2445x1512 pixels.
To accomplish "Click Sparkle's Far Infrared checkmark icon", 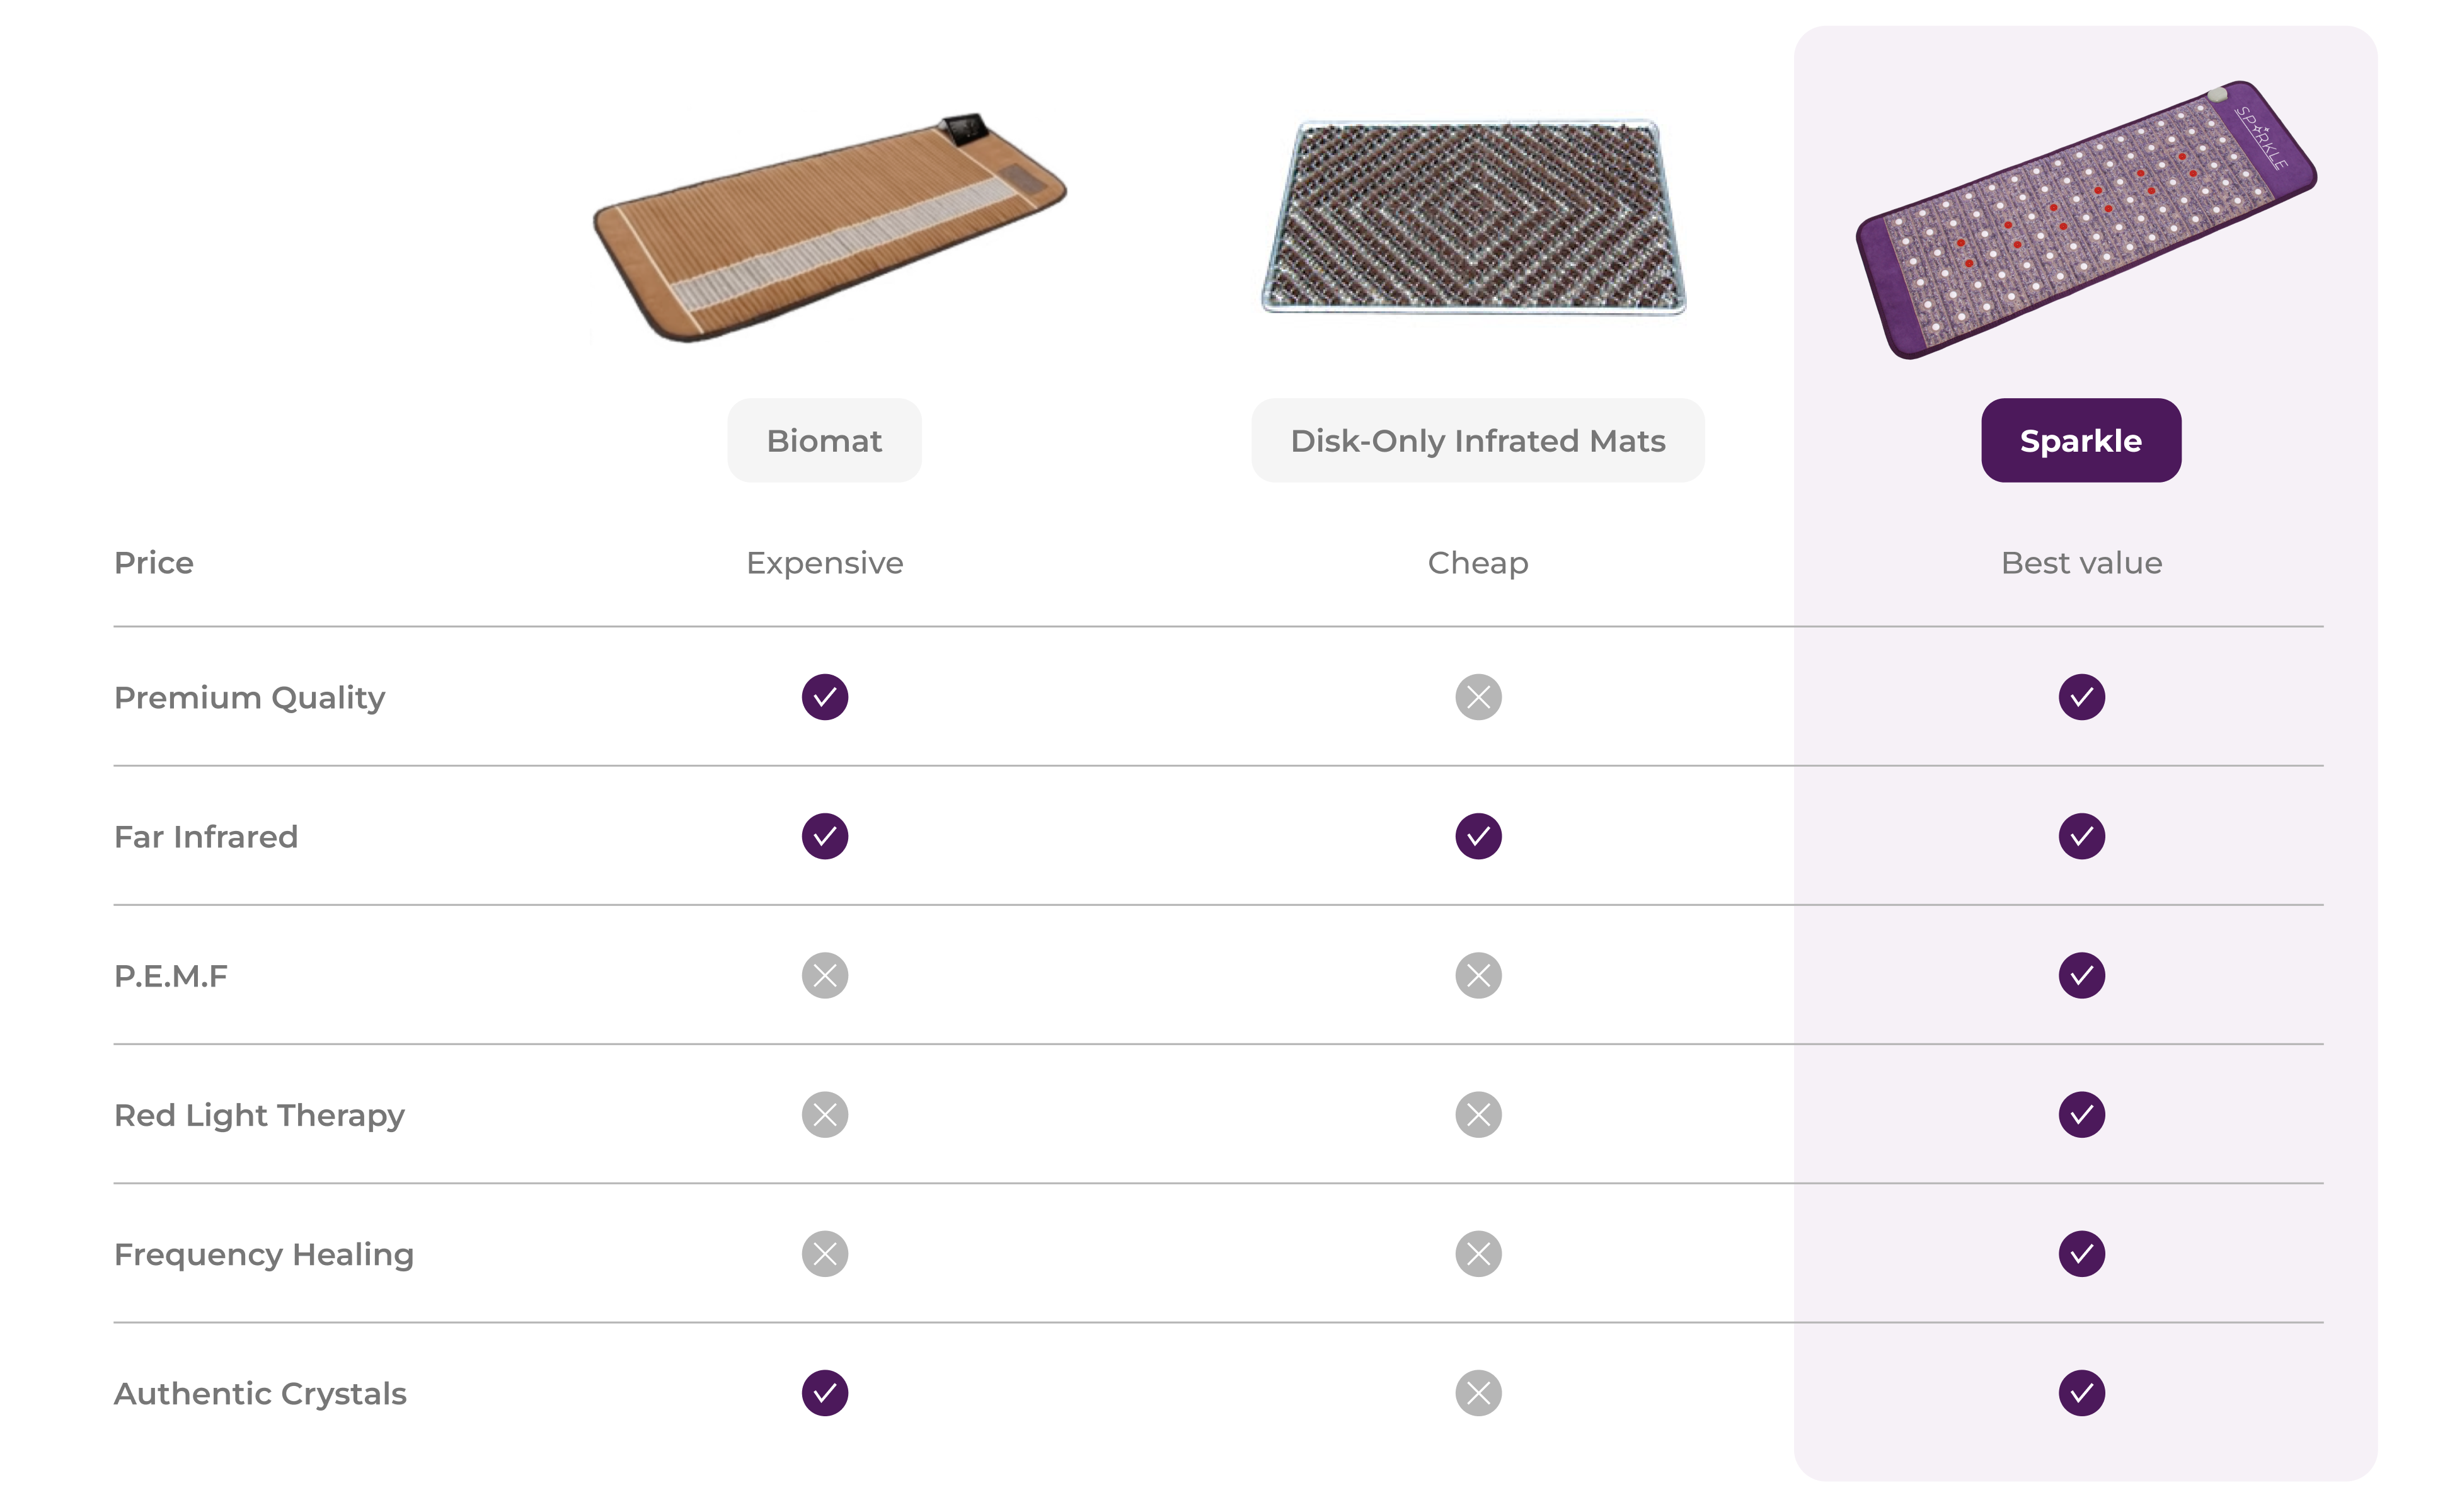I will click(x=2081, y=836).
